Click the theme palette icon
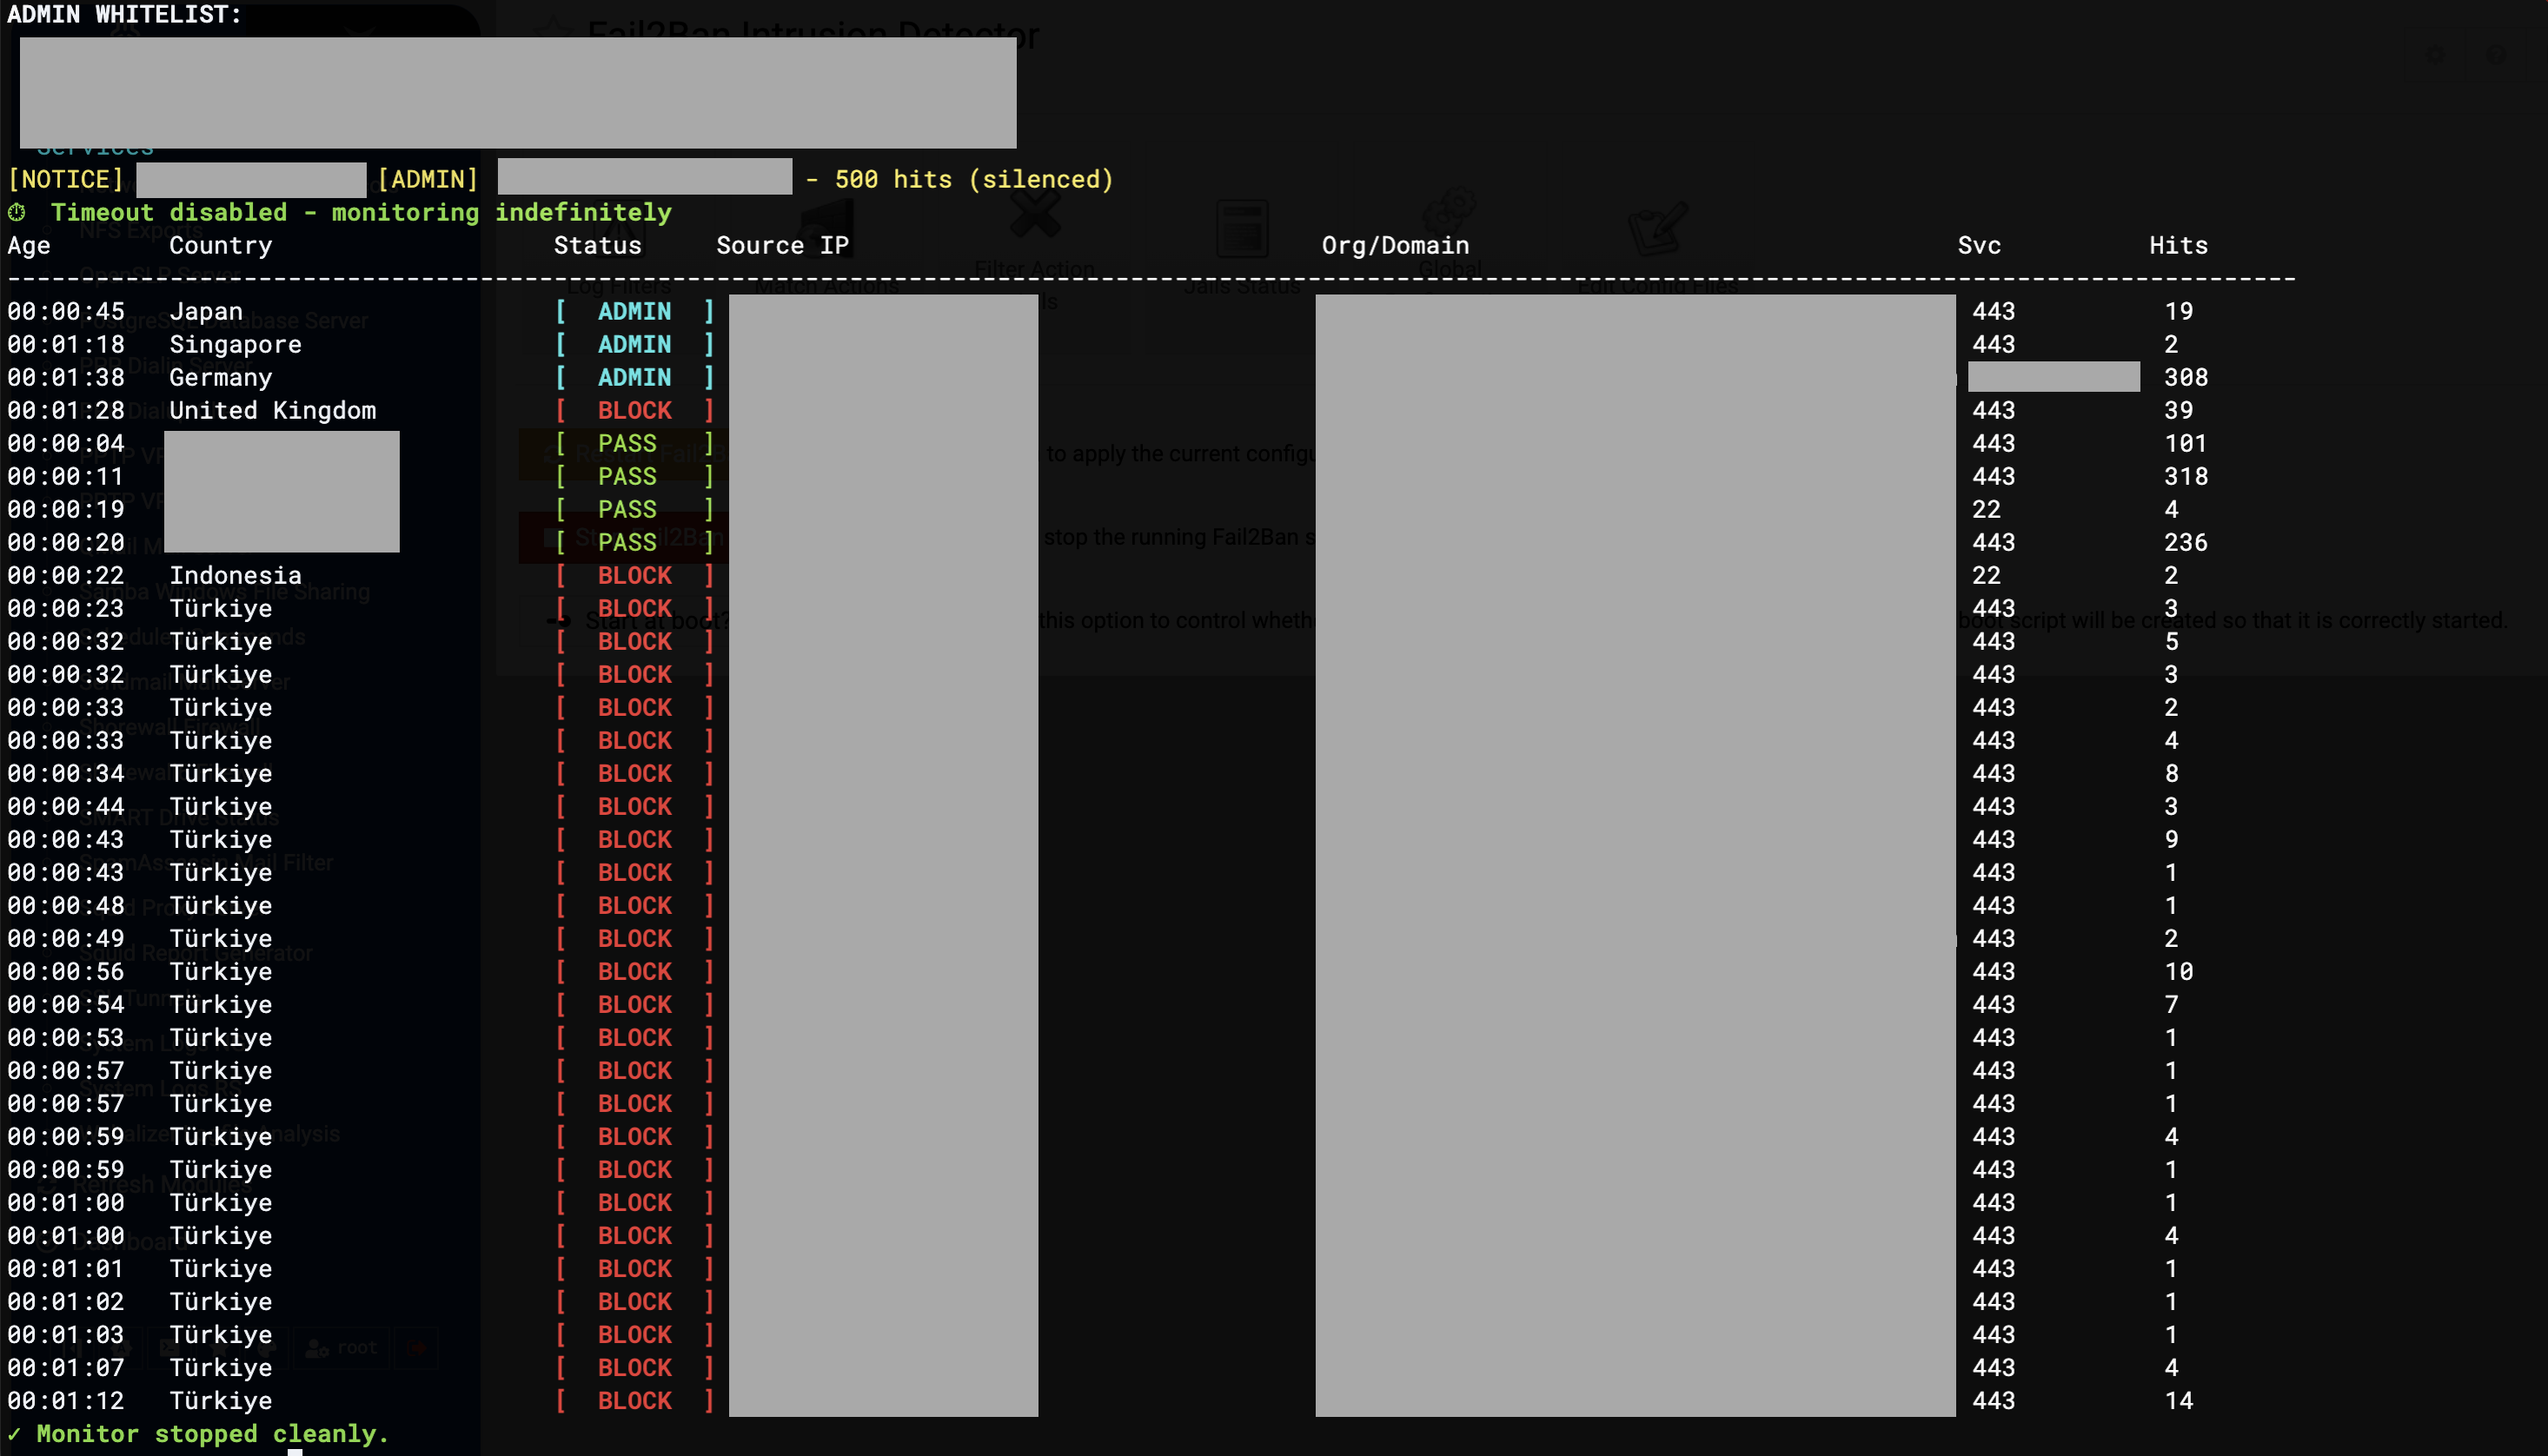The height and width of the screenshot is (1456, 2548). pyautogui.click(x=266, y=1348)
